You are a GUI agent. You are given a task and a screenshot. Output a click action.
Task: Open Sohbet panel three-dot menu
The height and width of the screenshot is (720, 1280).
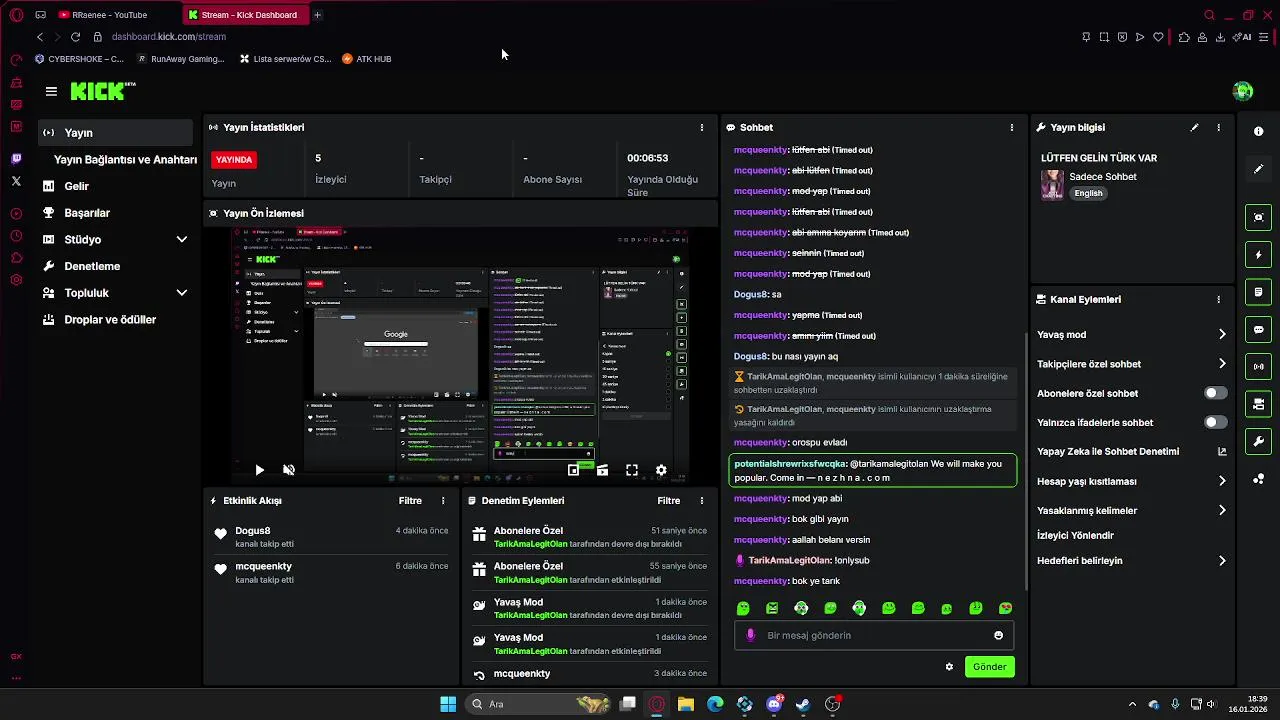click(x=1012, y=127)
